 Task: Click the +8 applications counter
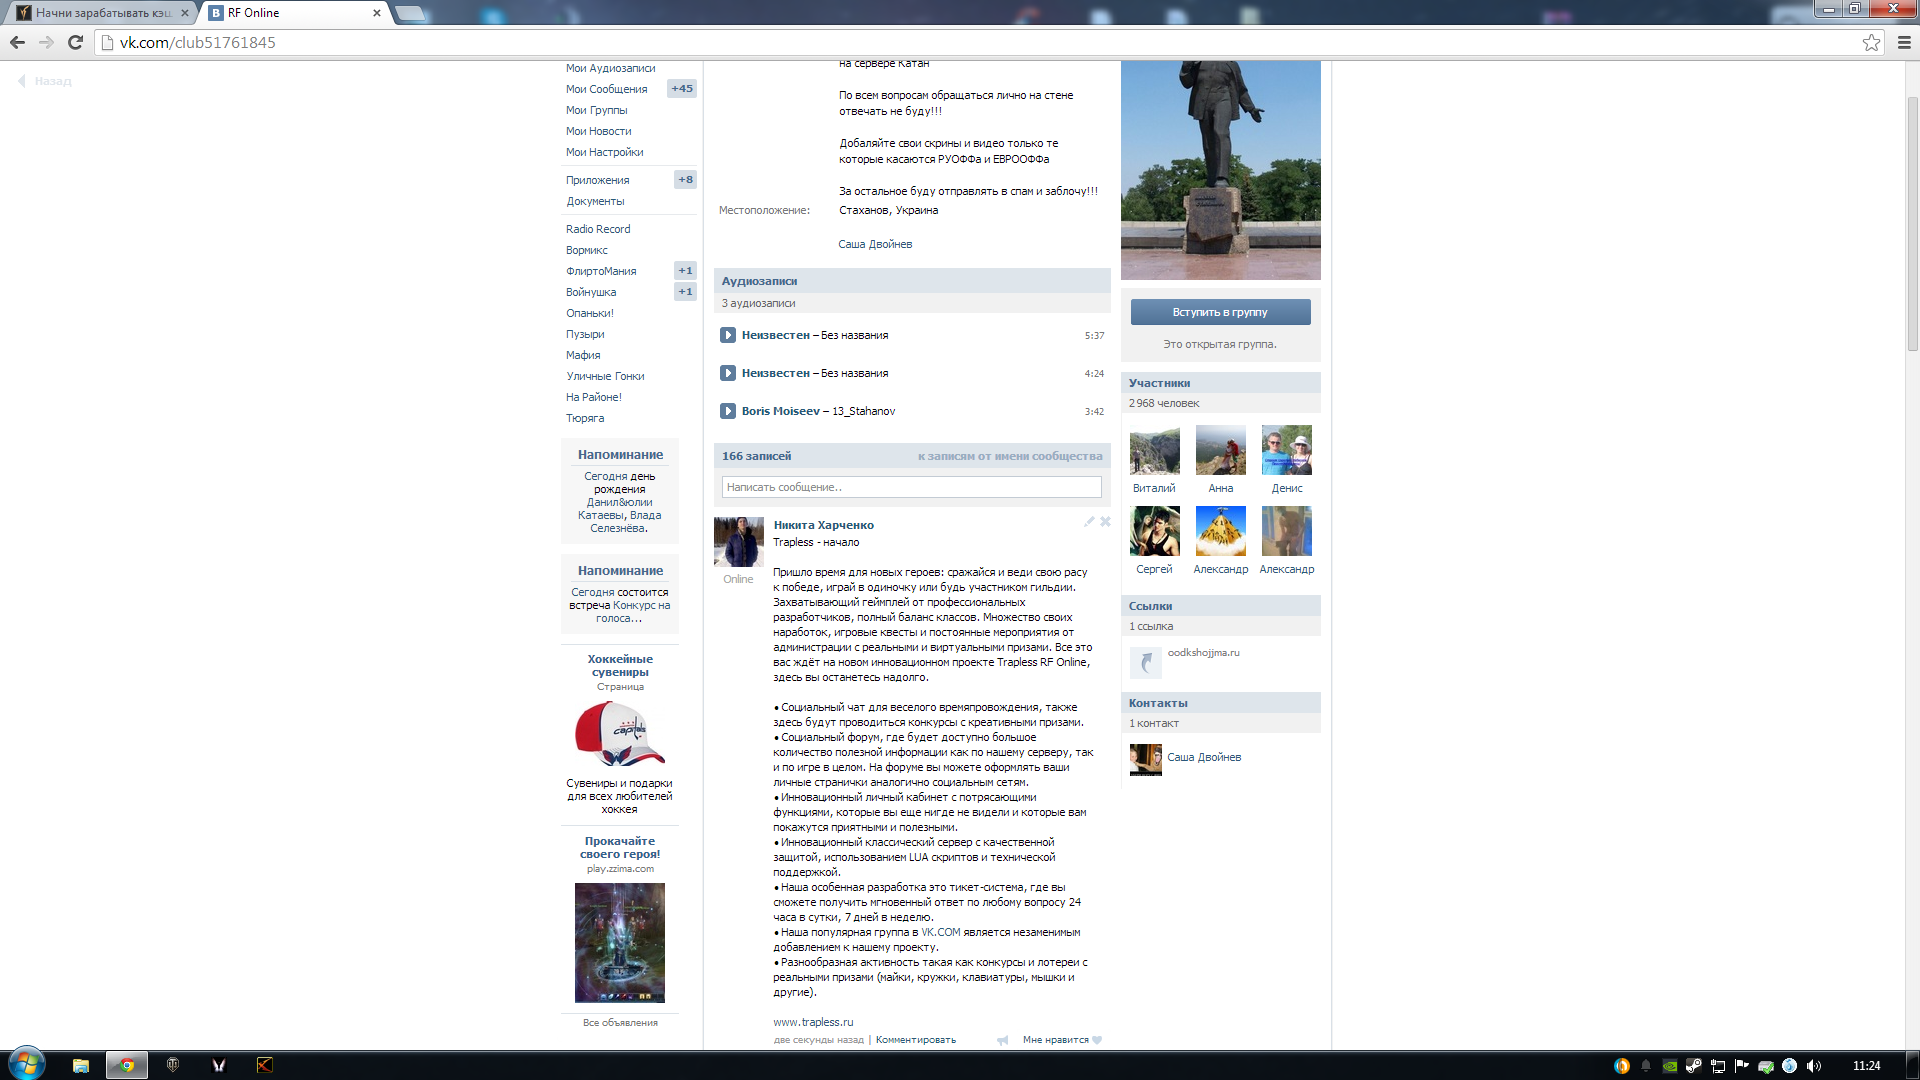point(685,180)
